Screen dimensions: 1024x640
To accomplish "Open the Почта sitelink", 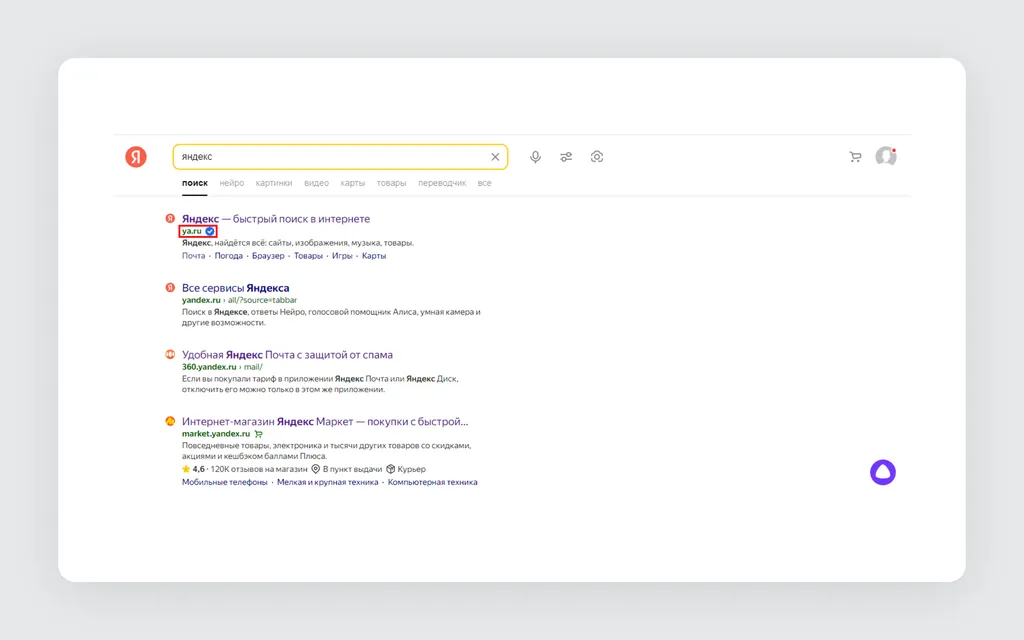I will 193,256.
